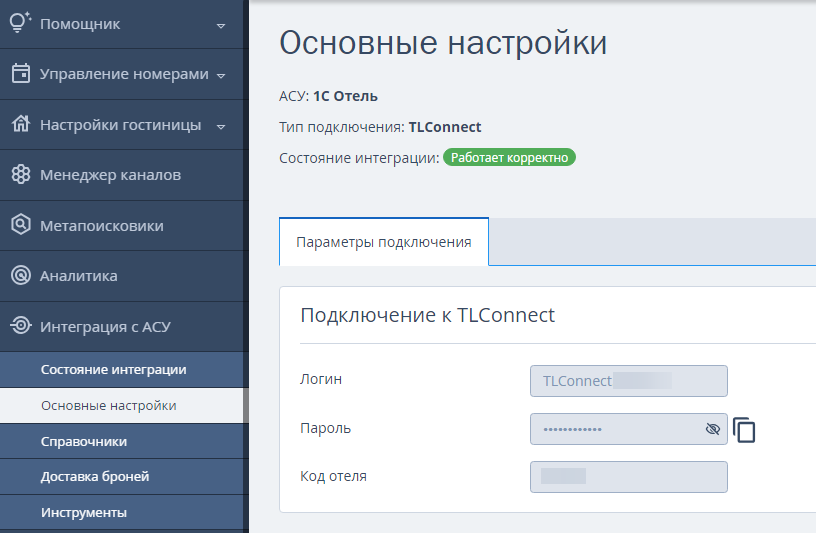Expand the Настройки гостиницы dropdown arrow
Viewport: 816px width, 533px height.
point(221,126)
